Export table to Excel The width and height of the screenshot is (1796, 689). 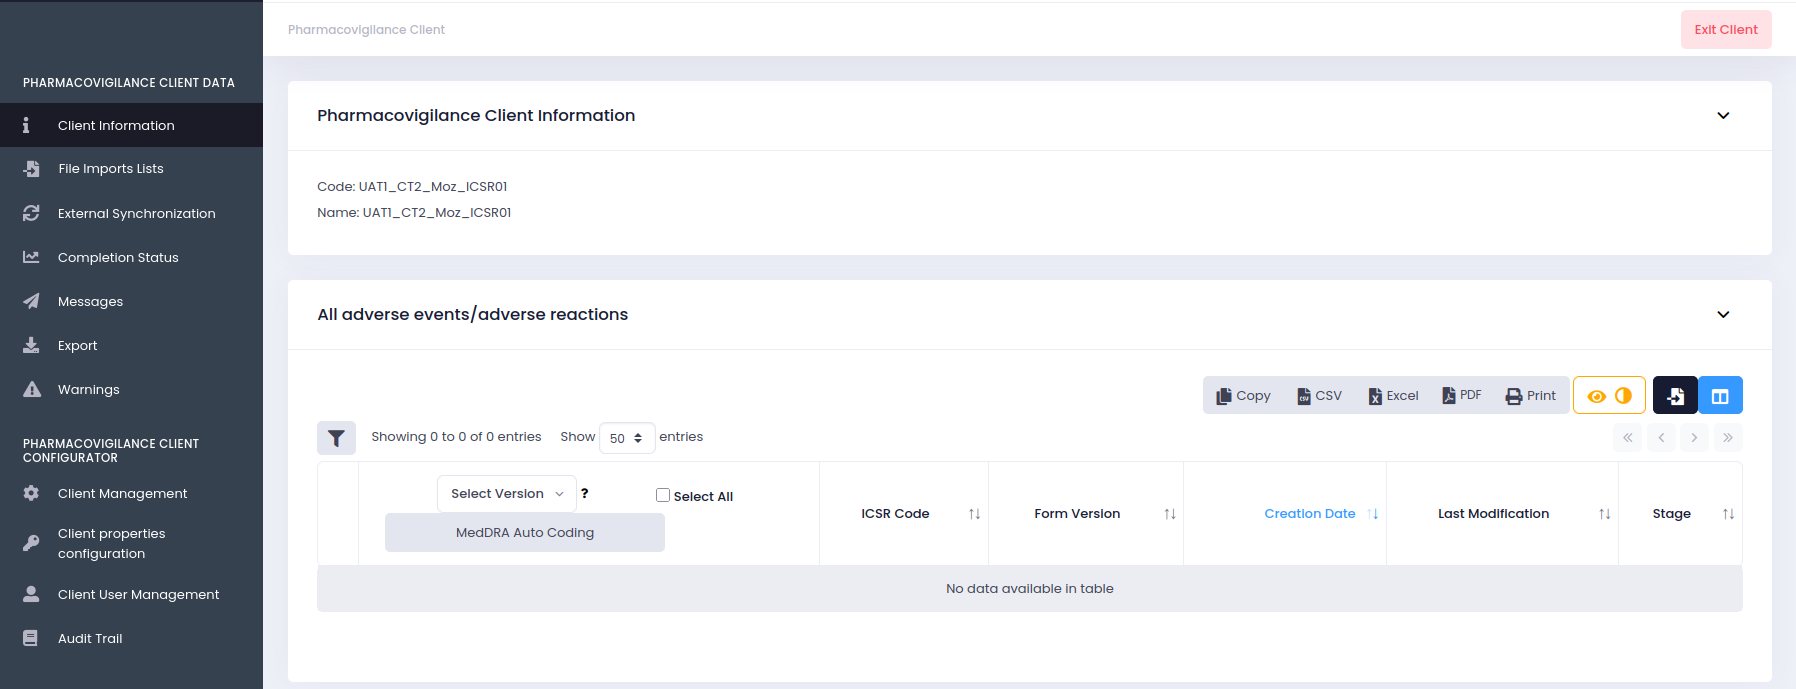coord(1393,396)
